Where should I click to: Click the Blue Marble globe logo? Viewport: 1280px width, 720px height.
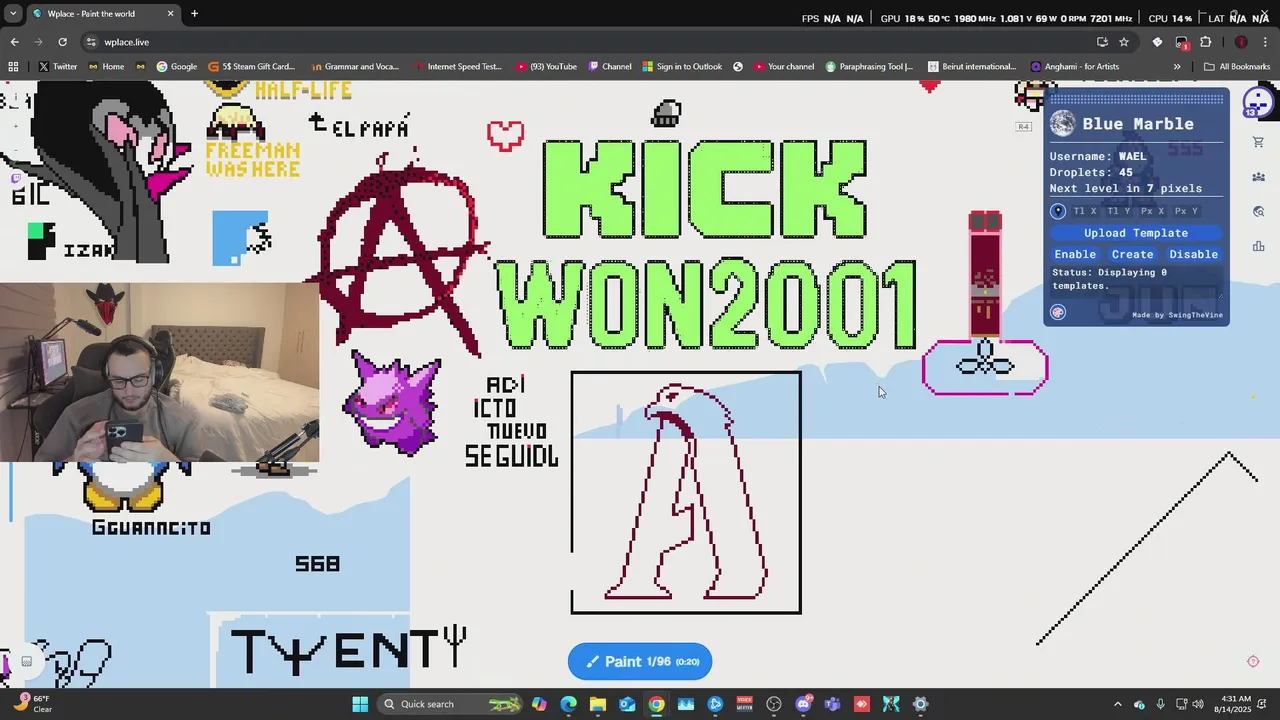point(1063,124)
